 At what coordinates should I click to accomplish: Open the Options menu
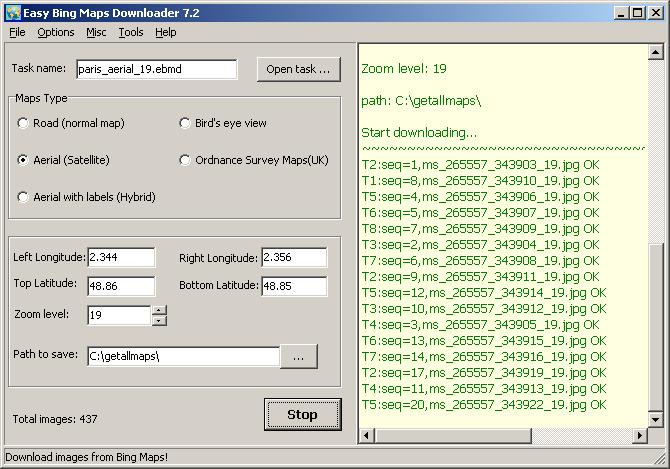(56, 32)
